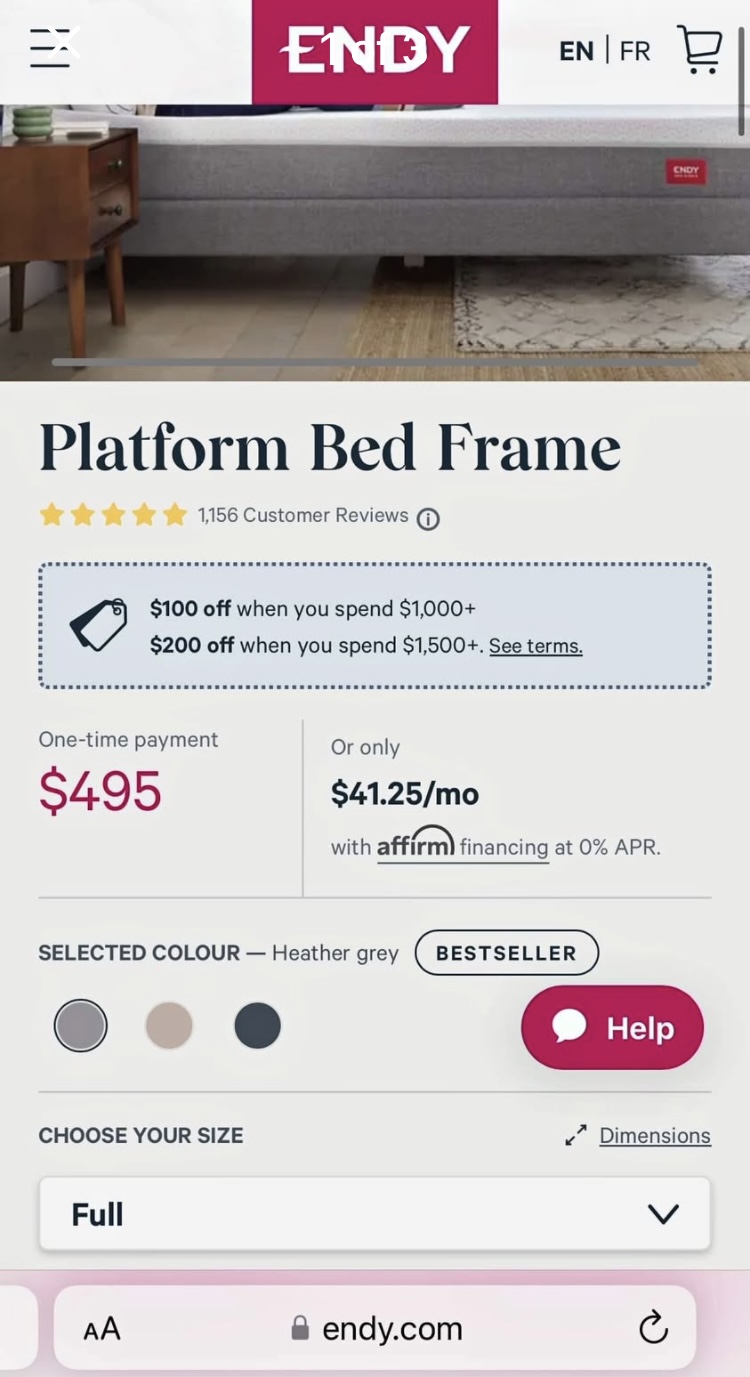This screenshot has height=1377, width=750.
Task: Click the Affirm financing link
Action: [462, 846]
